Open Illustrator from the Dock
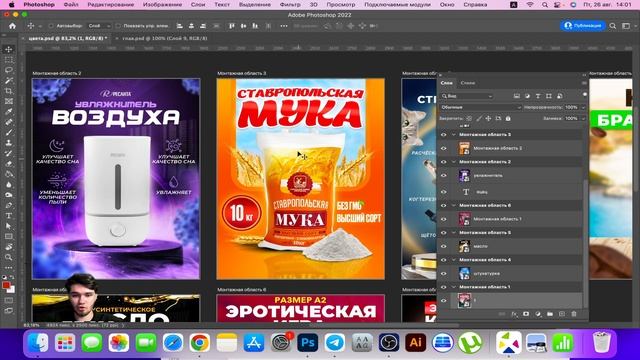This screenshot has width=640, height=360. [415, 342]
